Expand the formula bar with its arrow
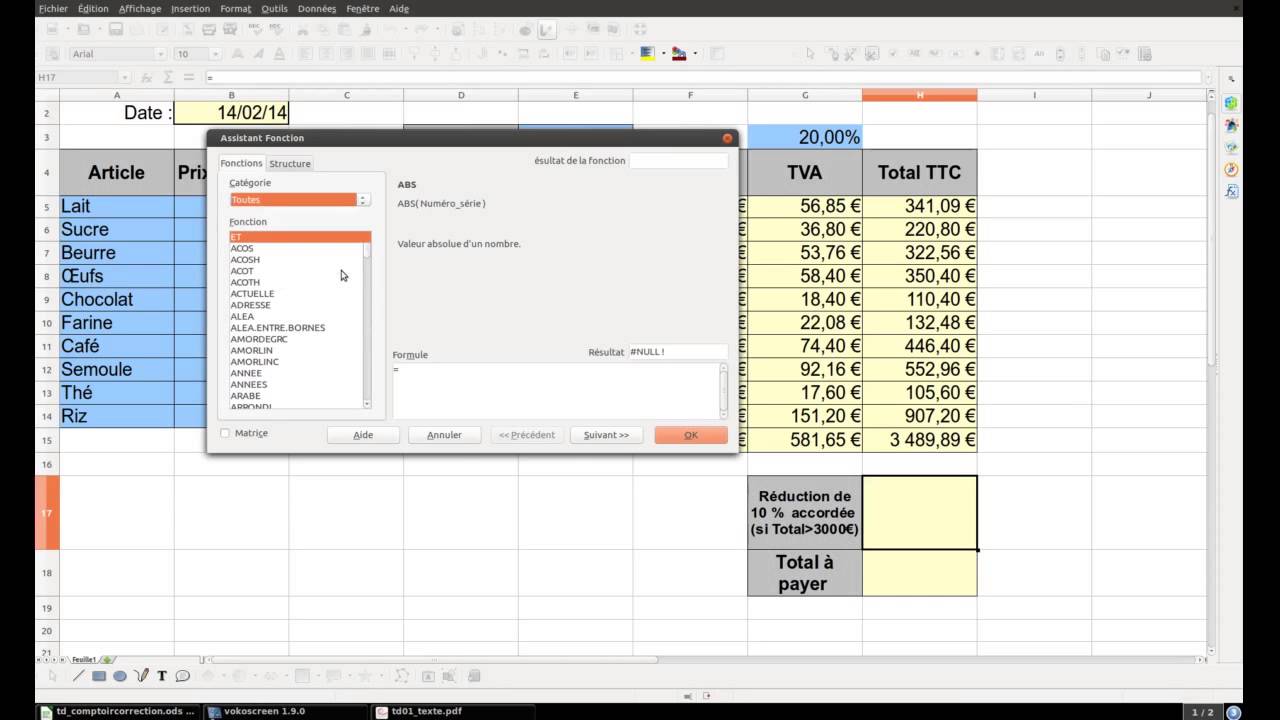The height and width of the screenshot is (720, 1280). click(x=1210, y=77)
